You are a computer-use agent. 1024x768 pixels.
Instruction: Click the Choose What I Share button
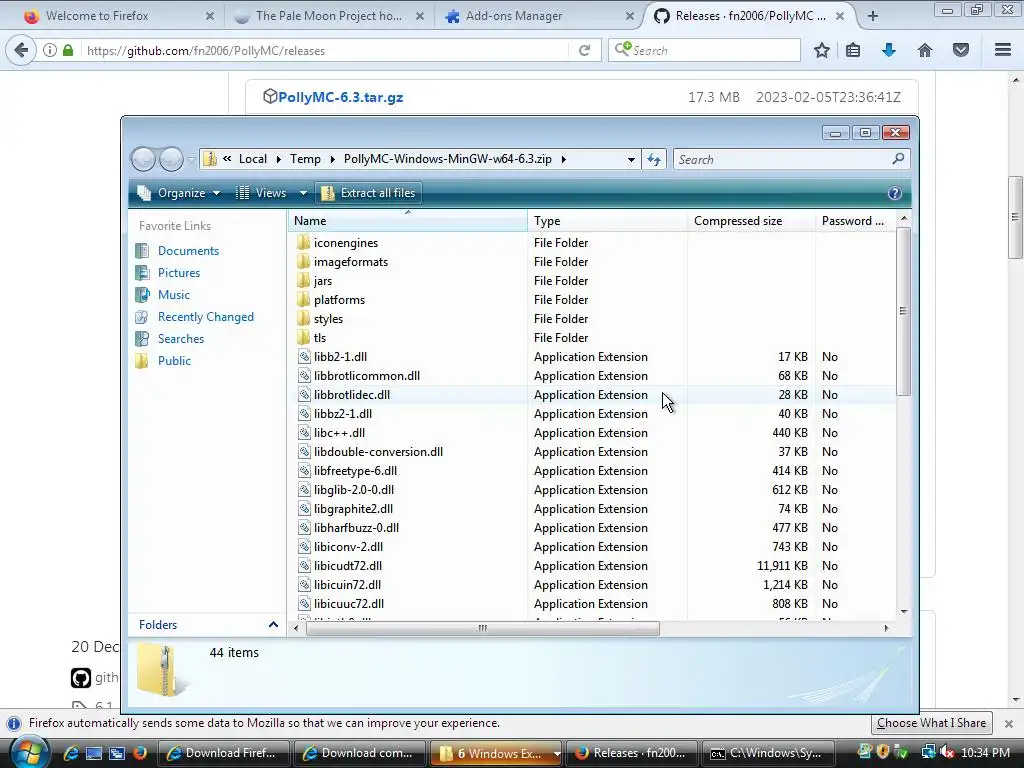(931, 723)
